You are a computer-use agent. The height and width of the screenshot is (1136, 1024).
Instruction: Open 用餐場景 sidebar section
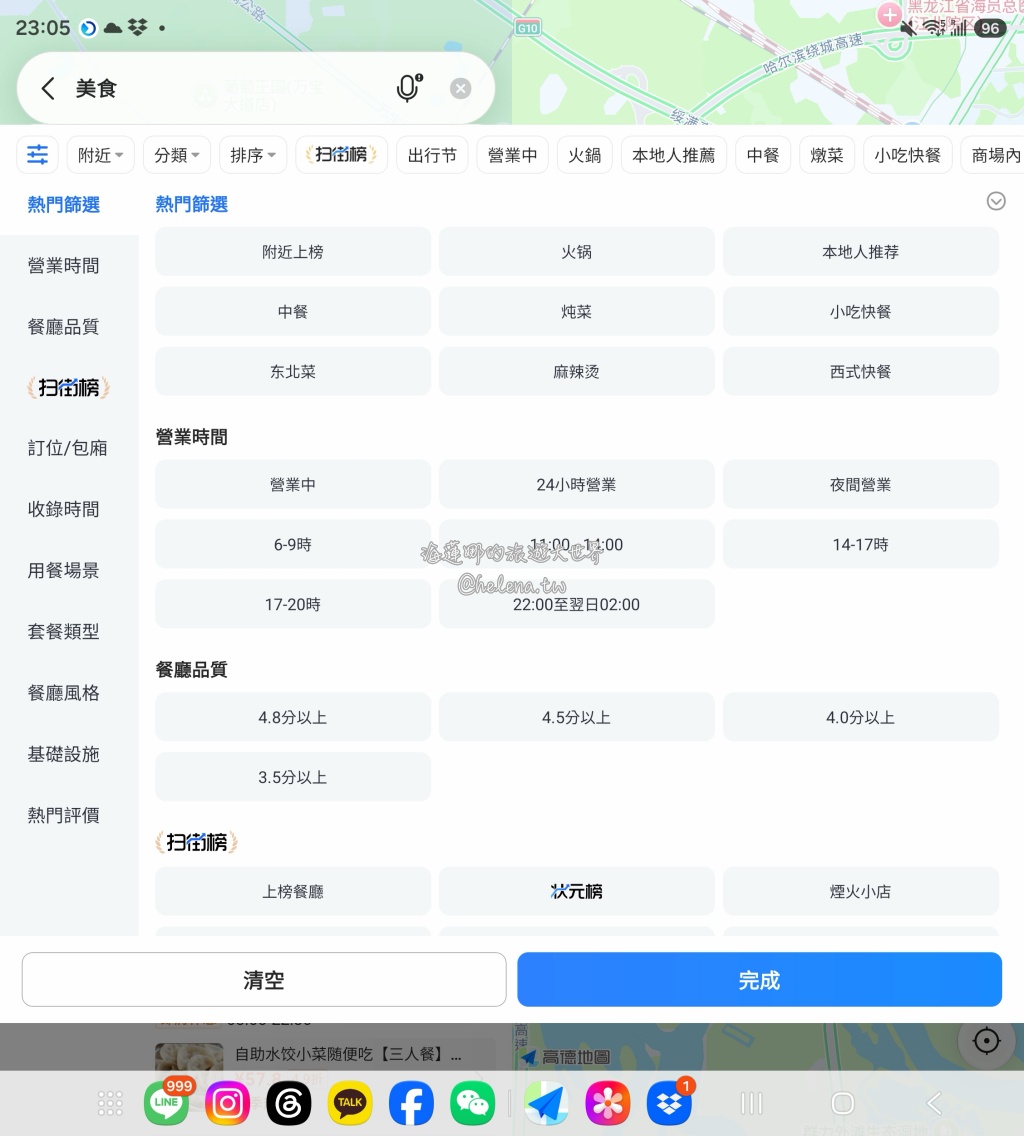pos(64,570)
